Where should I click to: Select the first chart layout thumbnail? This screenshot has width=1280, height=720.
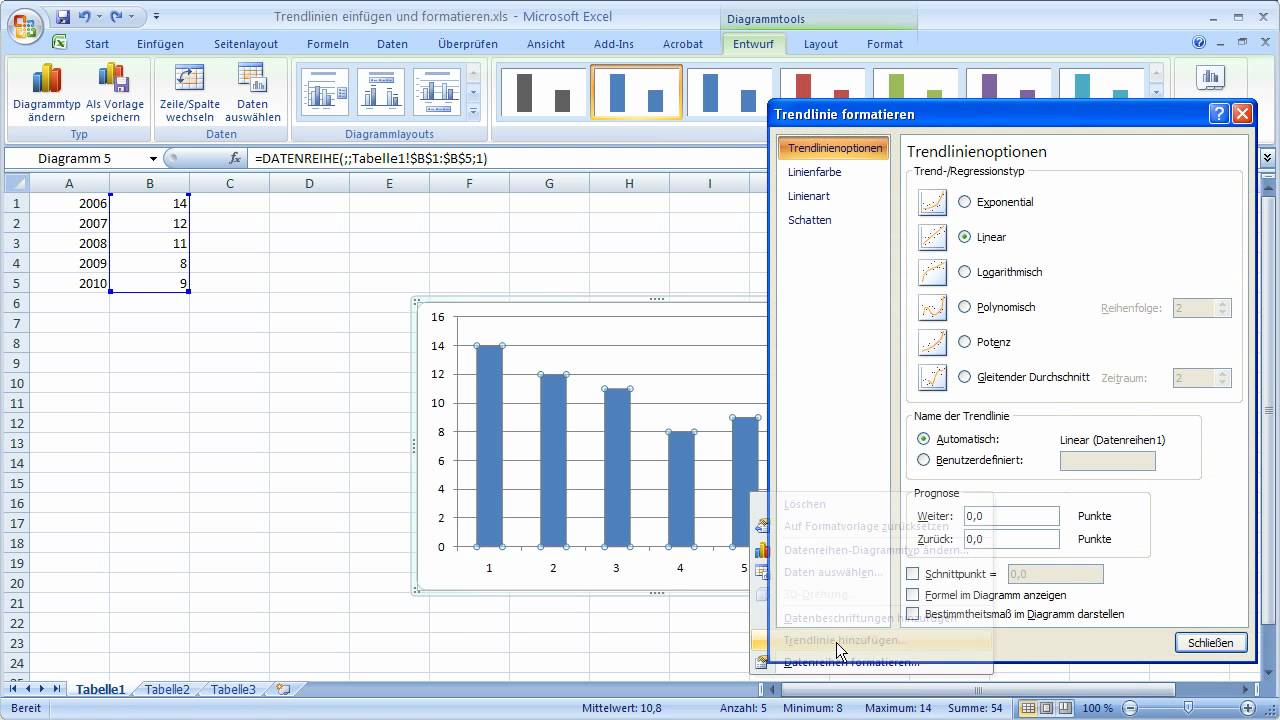pos(324,92)
